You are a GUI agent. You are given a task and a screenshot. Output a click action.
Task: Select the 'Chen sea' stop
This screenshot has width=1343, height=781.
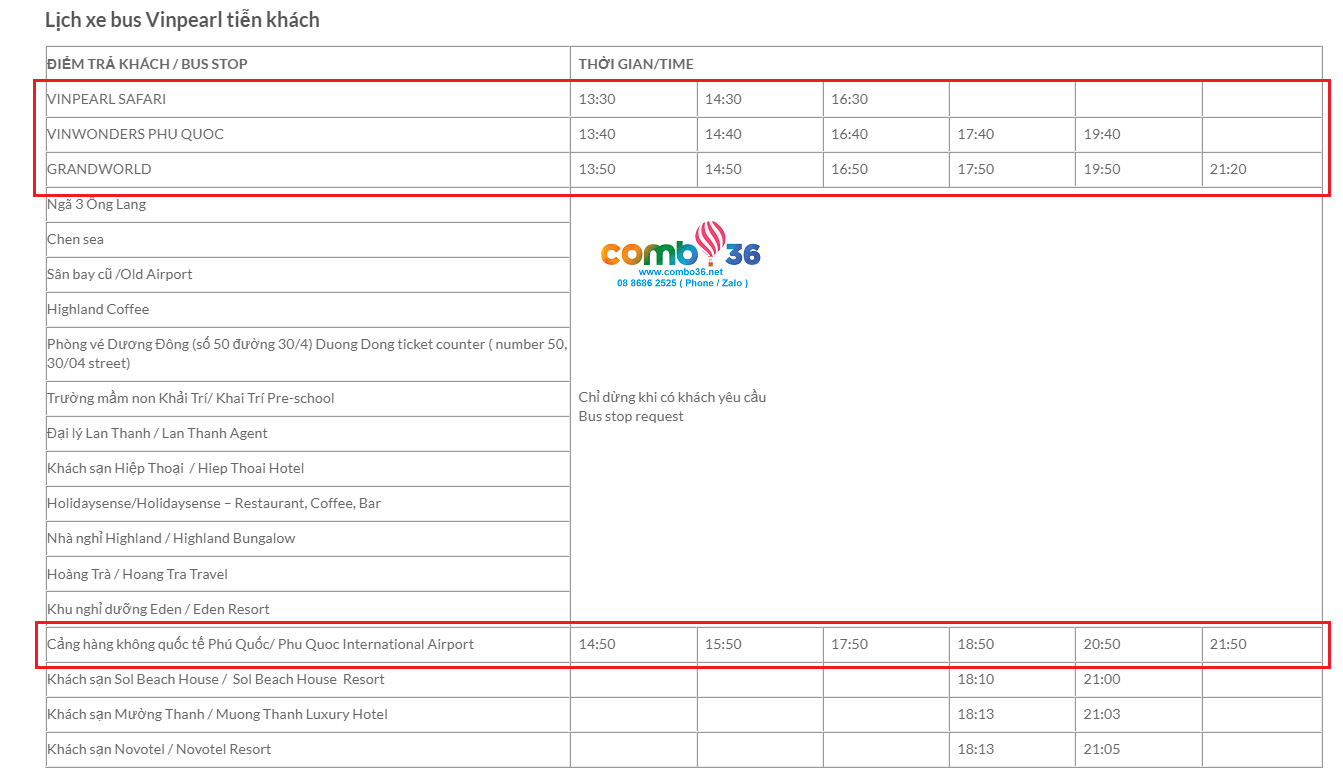point(75,239)
